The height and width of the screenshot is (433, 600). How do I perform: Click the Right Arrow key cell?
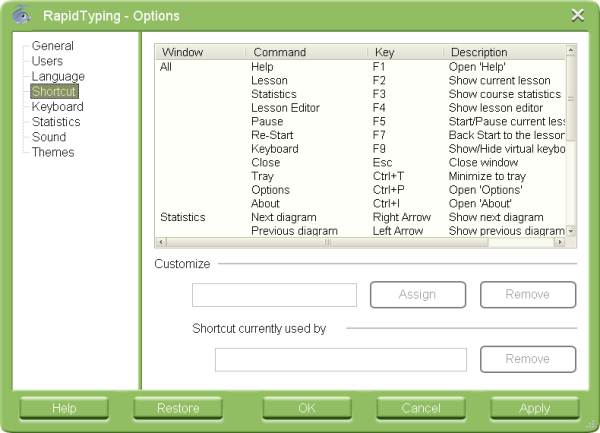click(x=402, y=217)
